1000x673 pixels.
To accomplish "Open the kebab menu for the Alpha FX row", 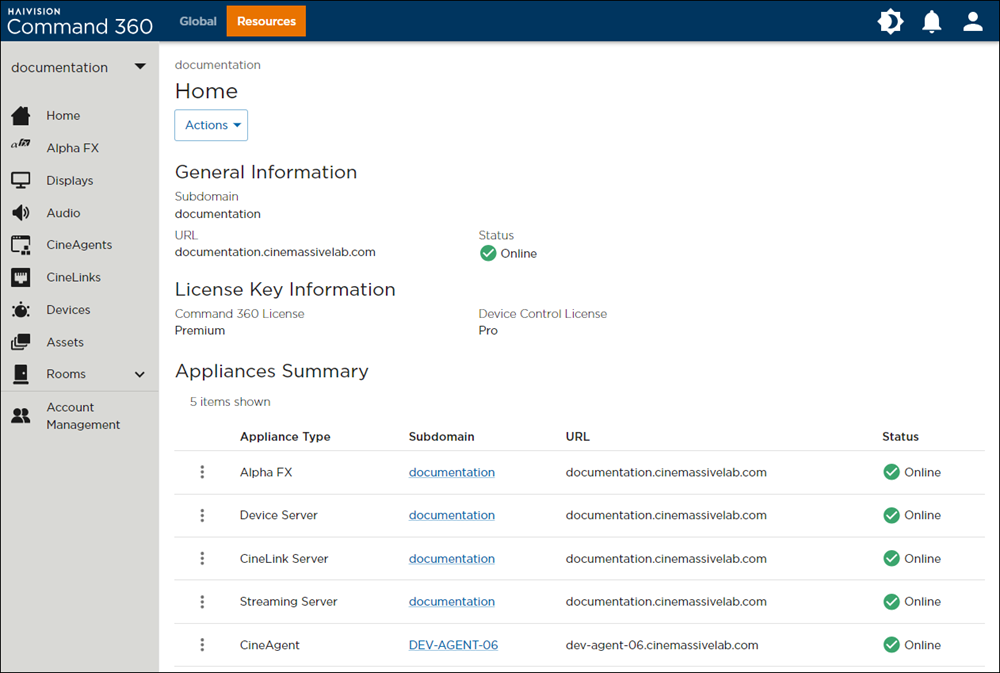I will click(x=202, y=471).
